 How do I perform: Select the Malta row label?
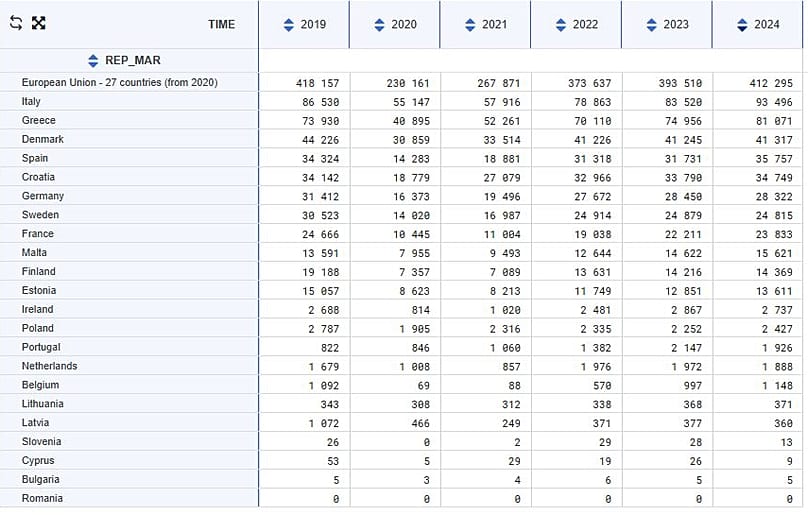pos(34,252)
